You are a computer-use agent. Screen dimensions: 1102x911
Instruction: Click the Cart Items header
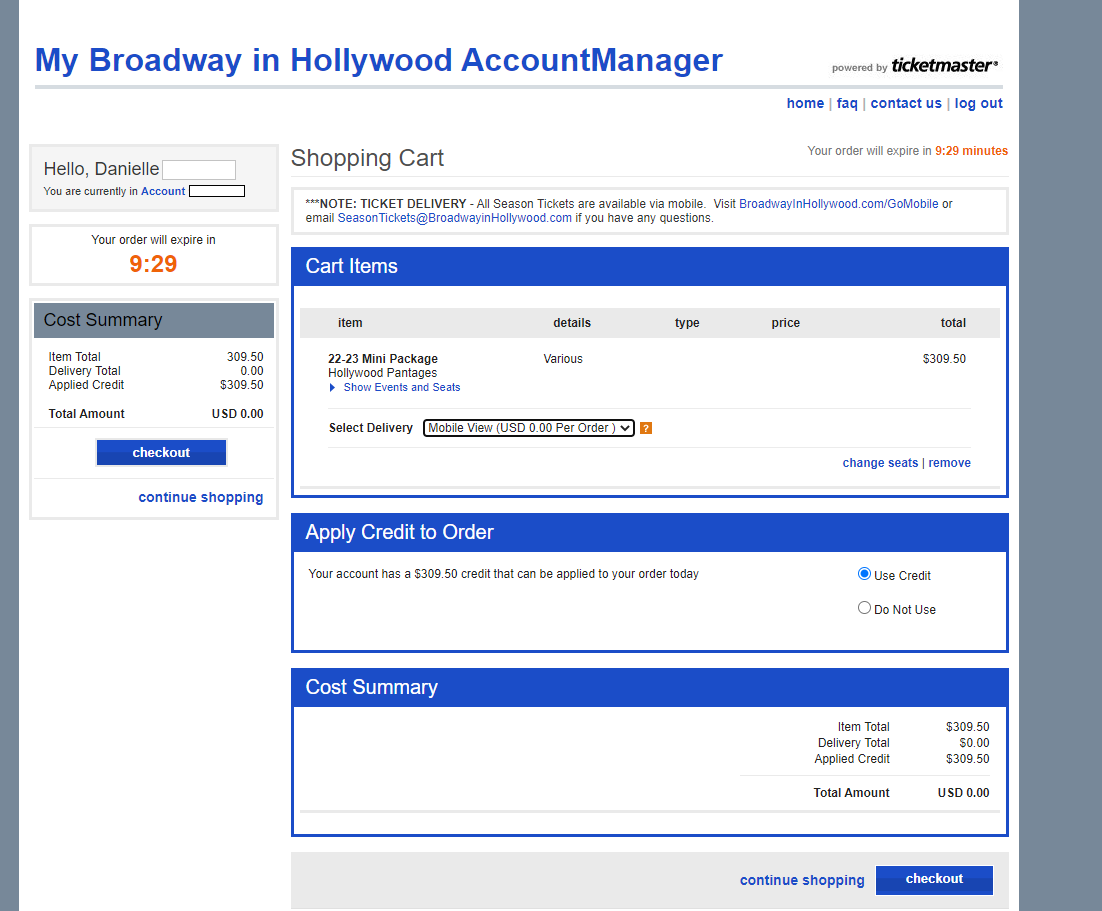(351, 266)
